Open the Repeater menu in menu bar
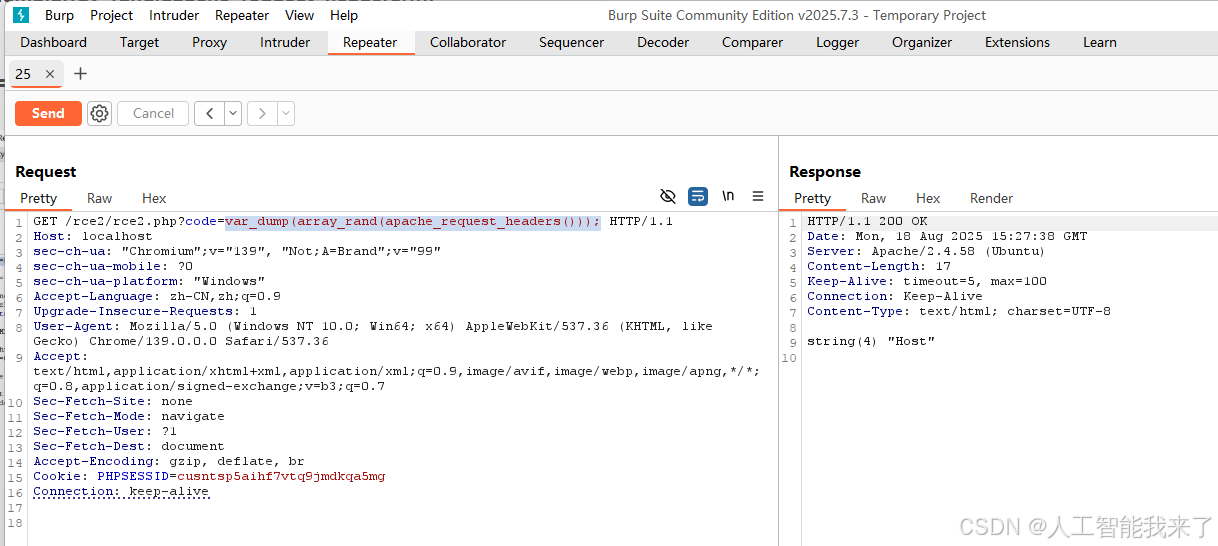This screenshot has width=1218, height=546. pyautogui.click(x=242, y=15)
